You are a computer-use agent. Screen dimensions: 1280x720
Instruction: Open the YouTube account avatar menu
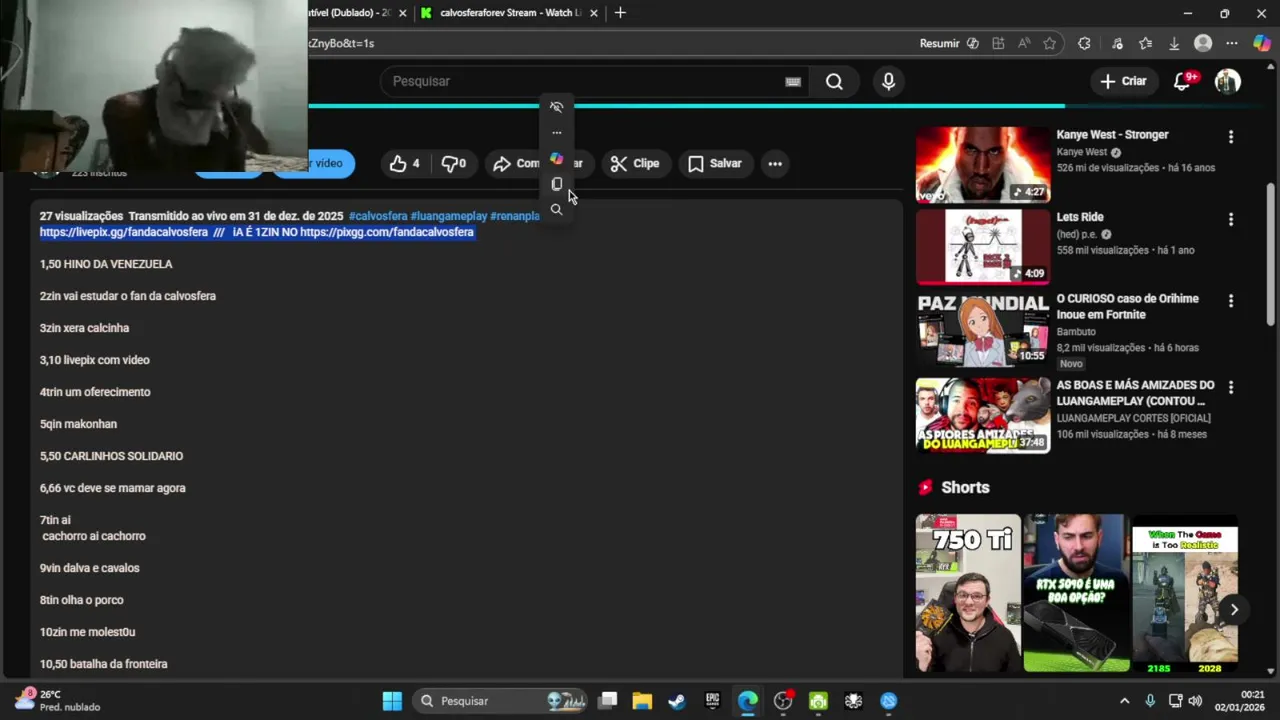pos(1227,82)
